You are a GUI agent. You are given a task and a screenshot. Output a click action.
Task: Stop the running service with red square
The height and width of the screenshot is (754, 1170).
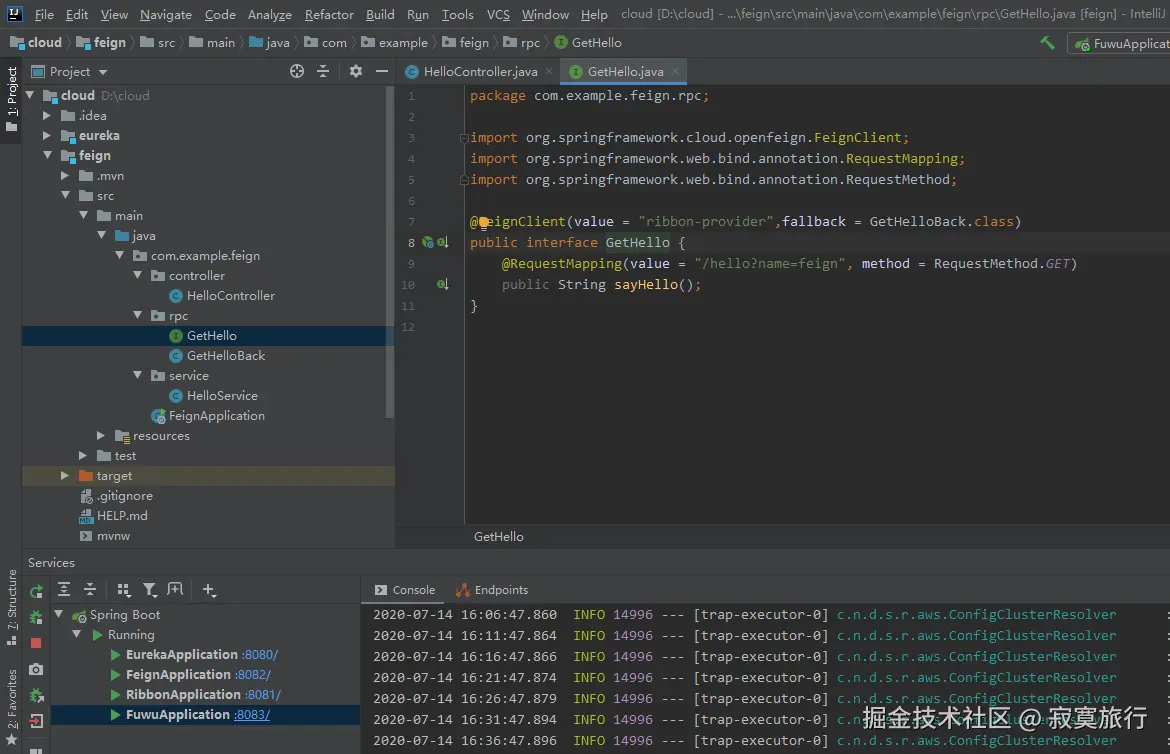[x=36, y=643]
